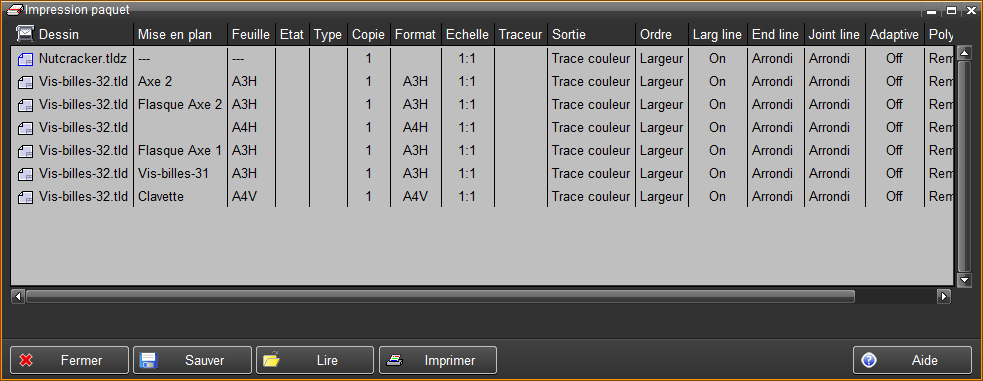Click the Nutcracker.tldz drawing file icon
The width and height of the screenshot is (983, 381).
[25, 59]
